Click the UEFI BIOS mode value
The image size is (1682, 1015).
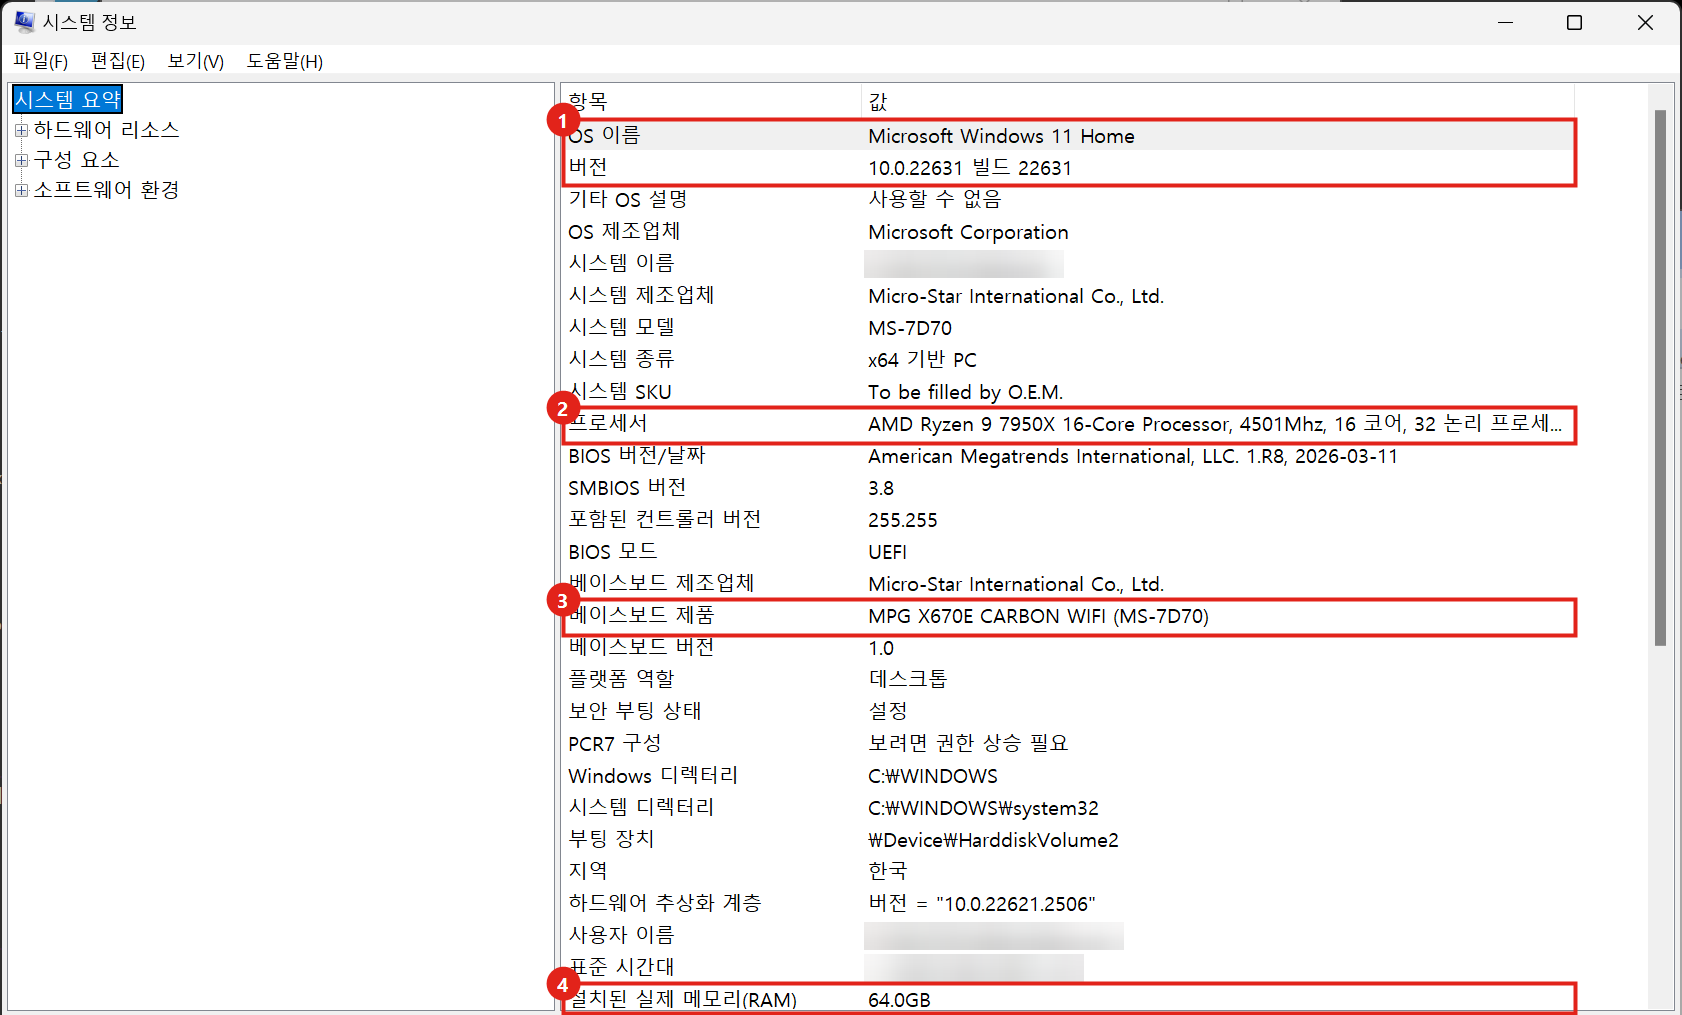click(887, 552)
